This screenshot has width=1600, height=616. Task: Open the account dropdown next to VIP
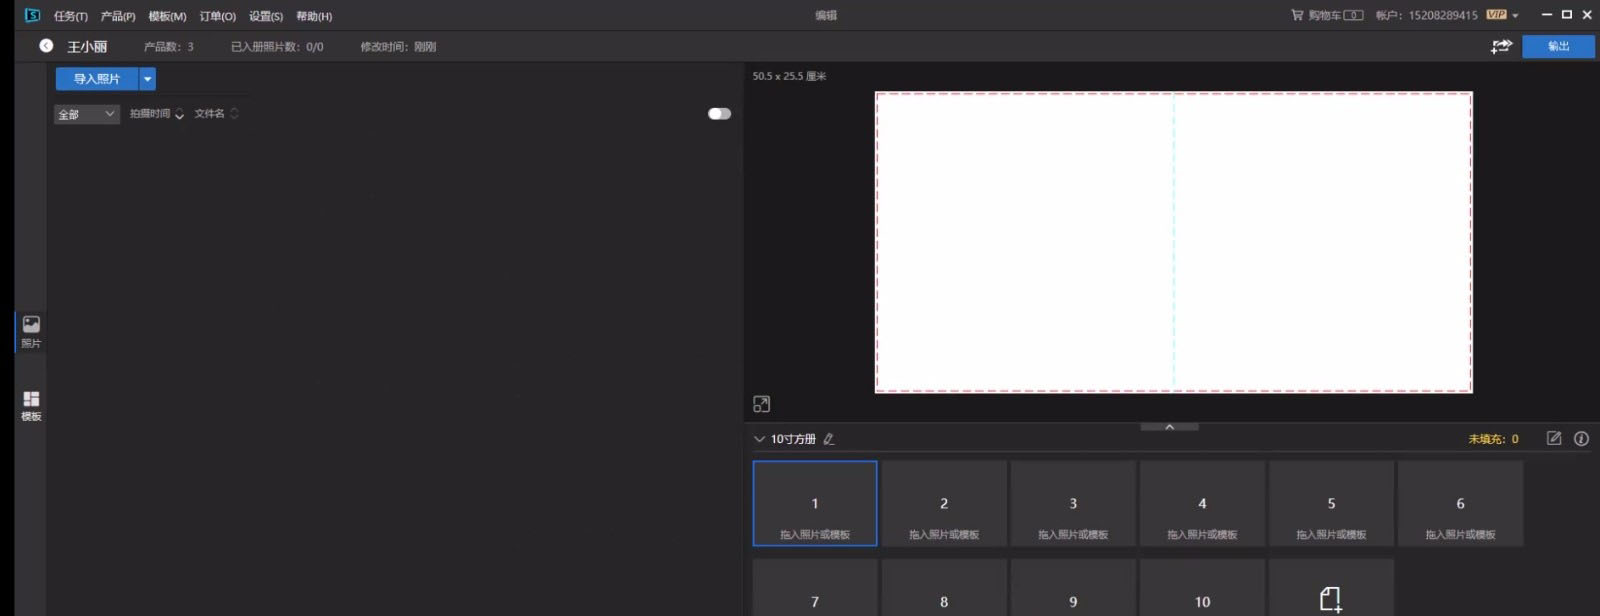pos(1516,16)
